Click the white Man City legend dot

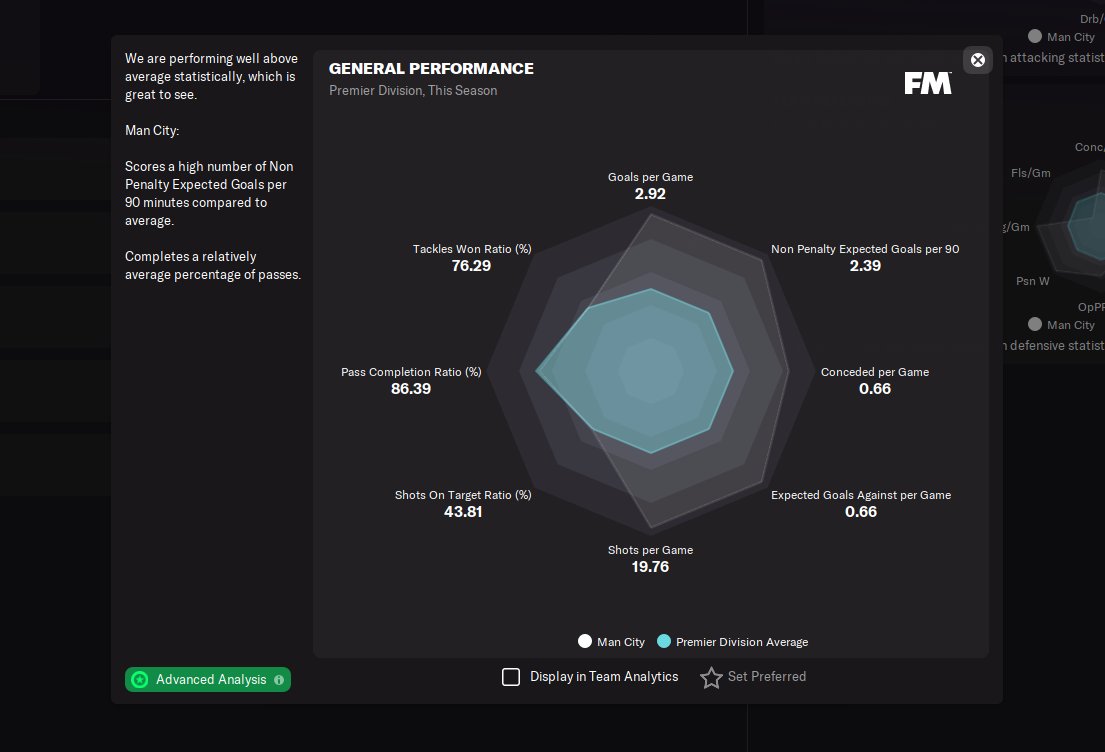point(585,642)
